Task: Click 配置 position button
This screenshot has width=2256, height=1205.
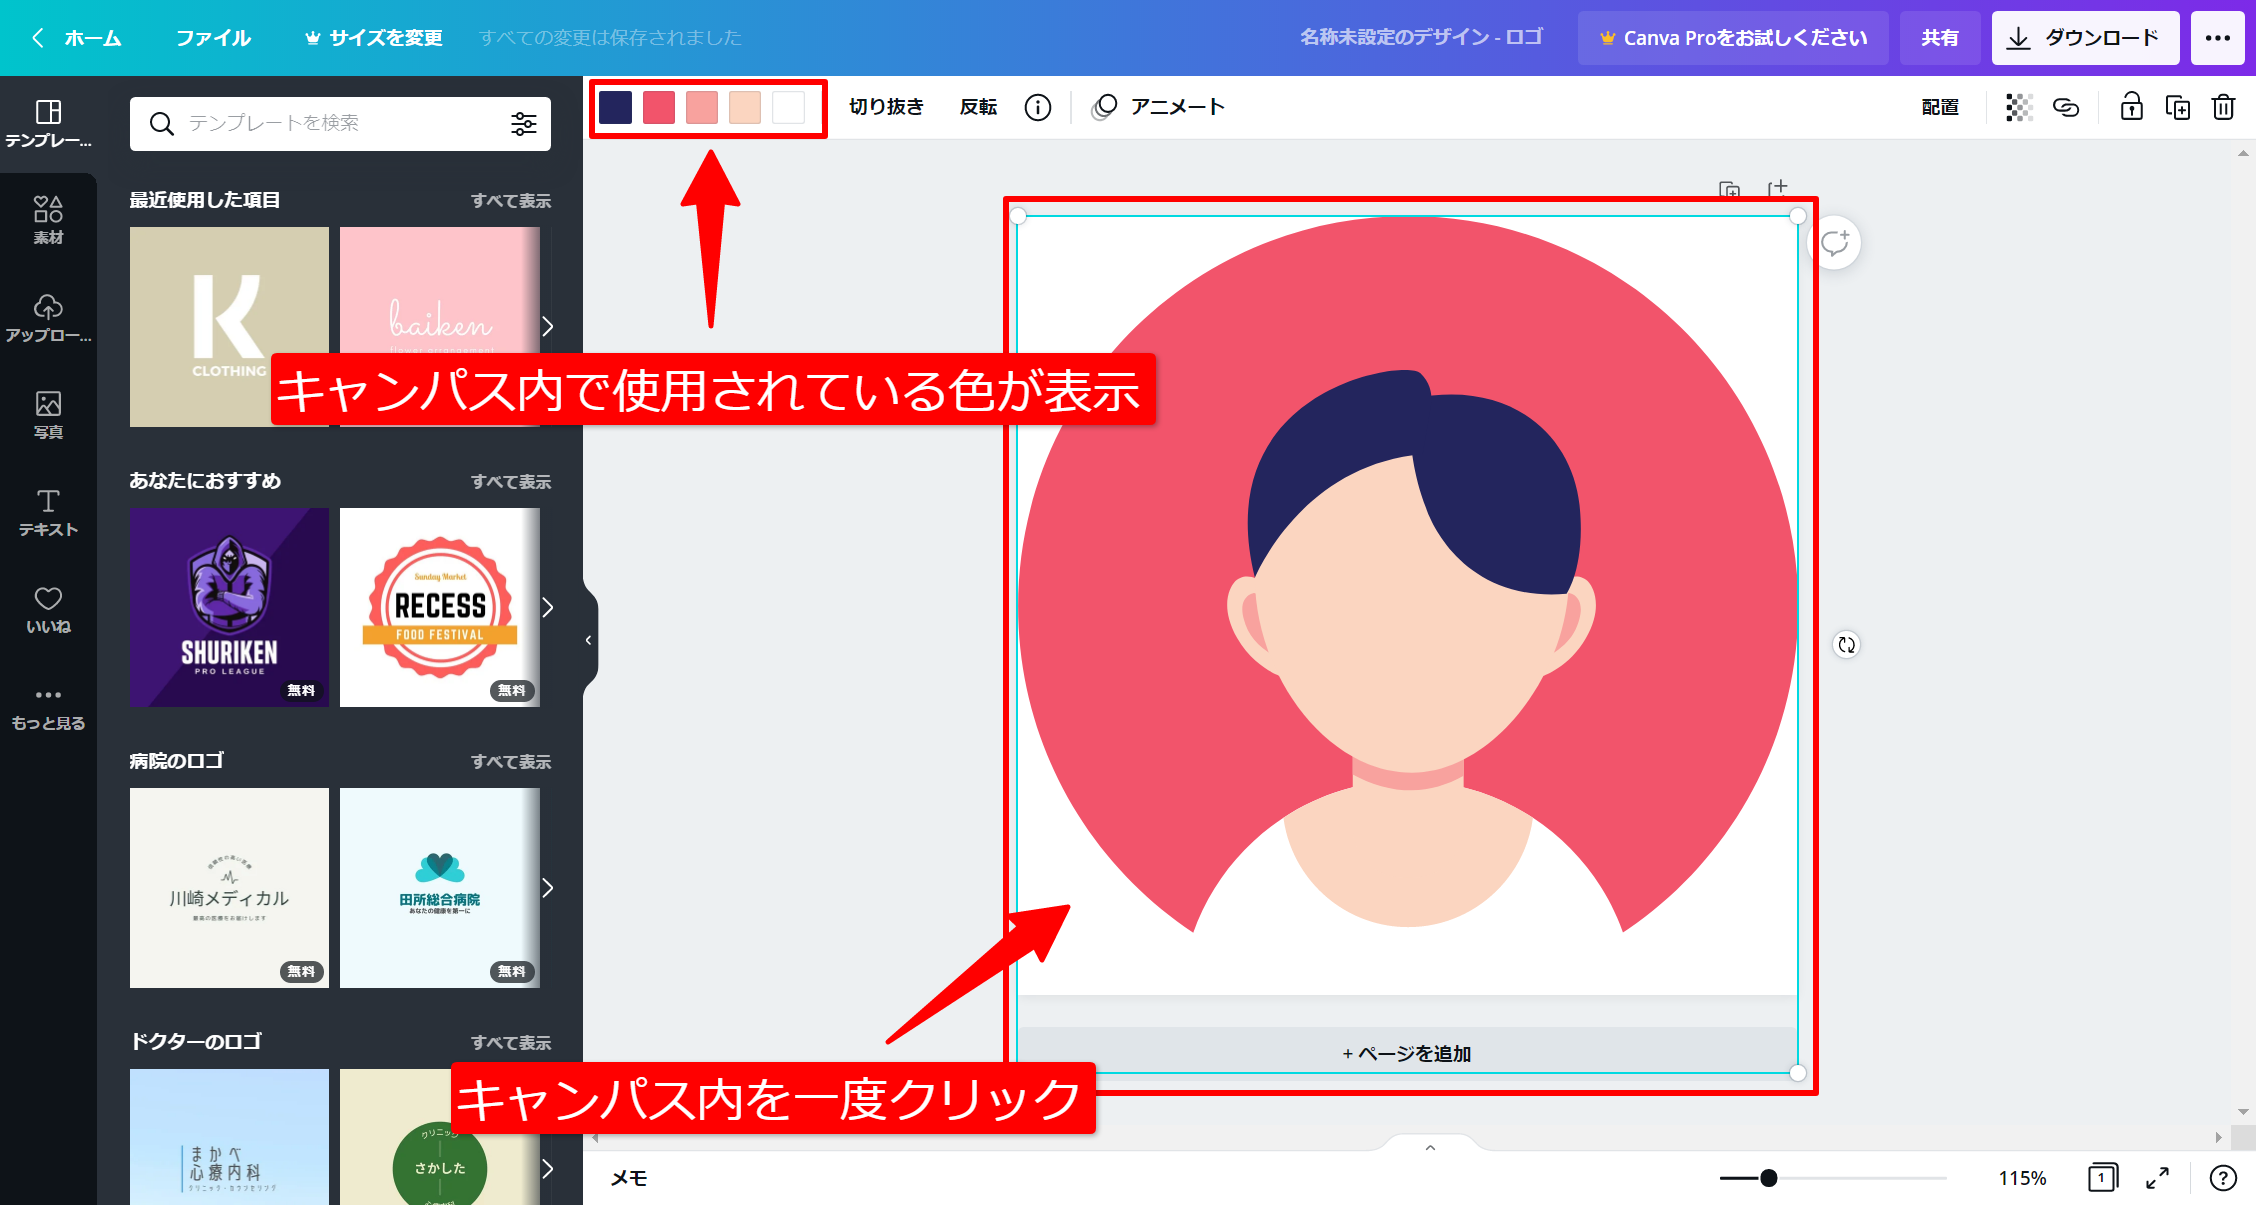Action: click(x=1940, y=107)
